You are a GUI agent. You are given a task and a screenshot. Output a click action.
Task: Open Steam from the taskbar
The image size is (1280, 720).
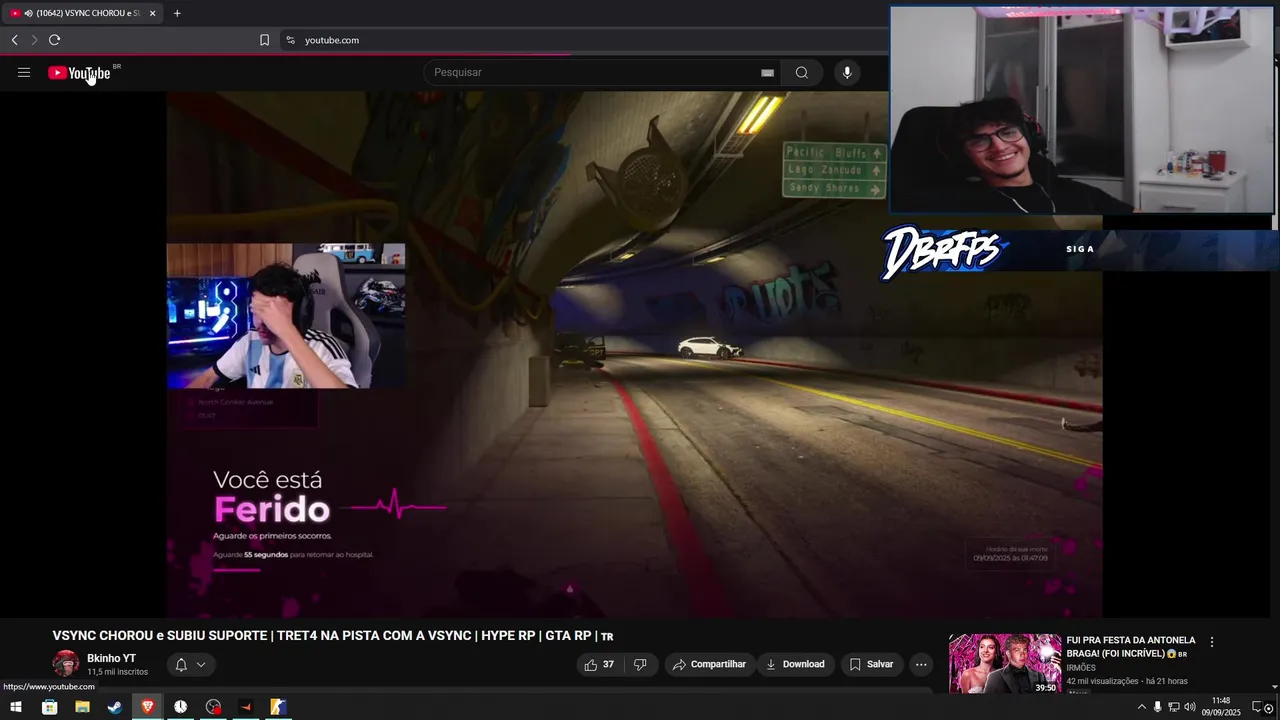coord(115,707)
